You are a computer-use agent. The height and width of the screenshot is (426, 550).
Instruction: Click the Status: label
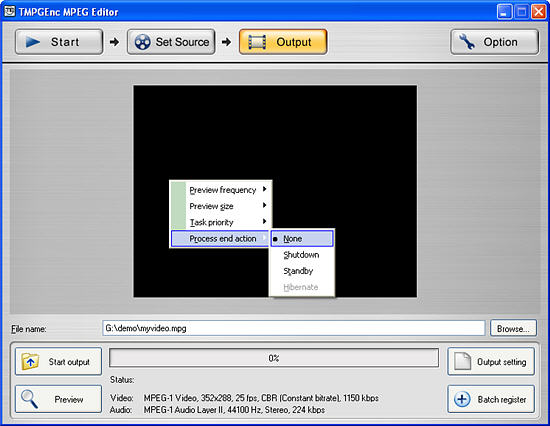click(122, 380)
